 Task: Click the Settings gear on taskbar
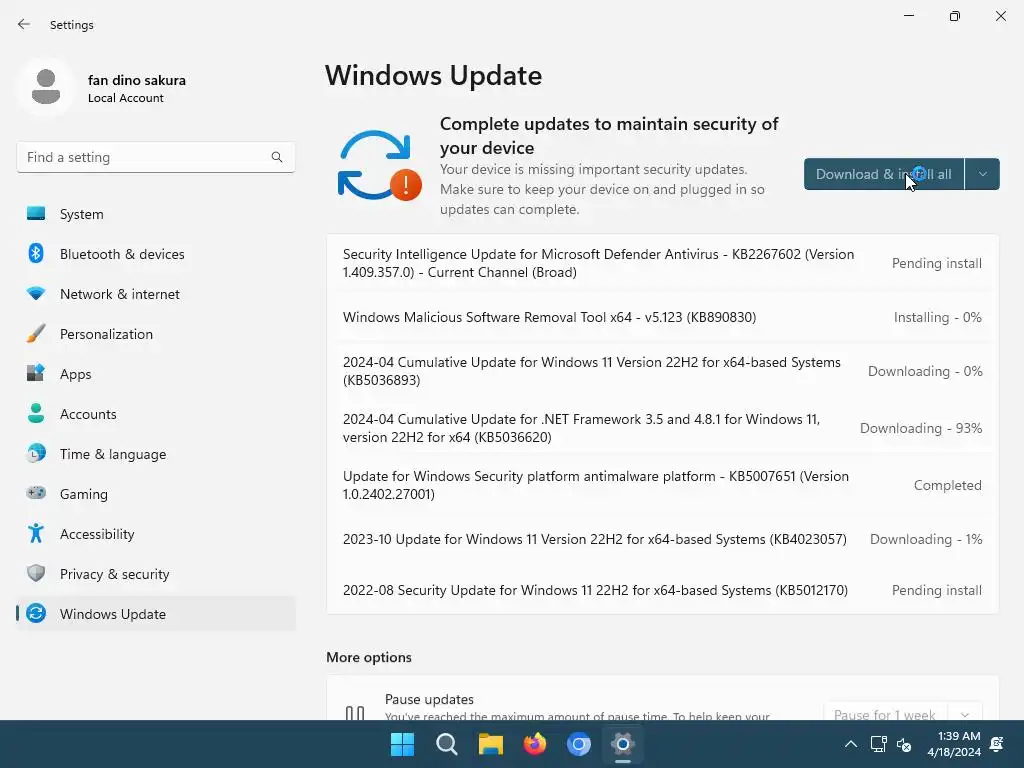click(622, 744)
